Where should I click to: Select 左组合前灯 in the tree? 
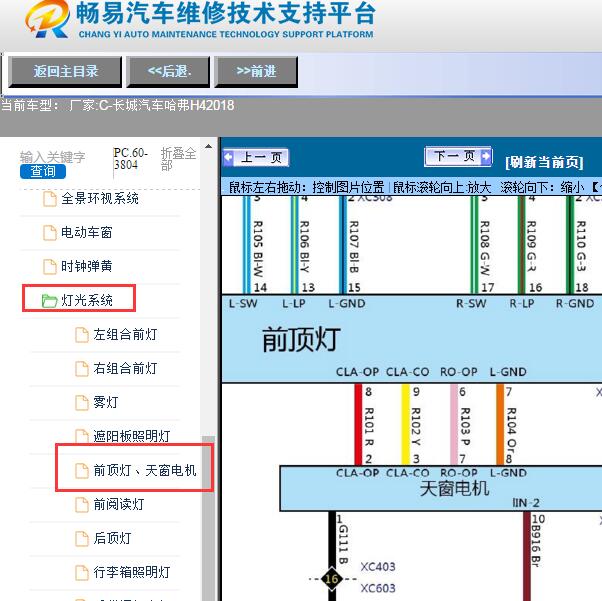(x=125, y=334)
